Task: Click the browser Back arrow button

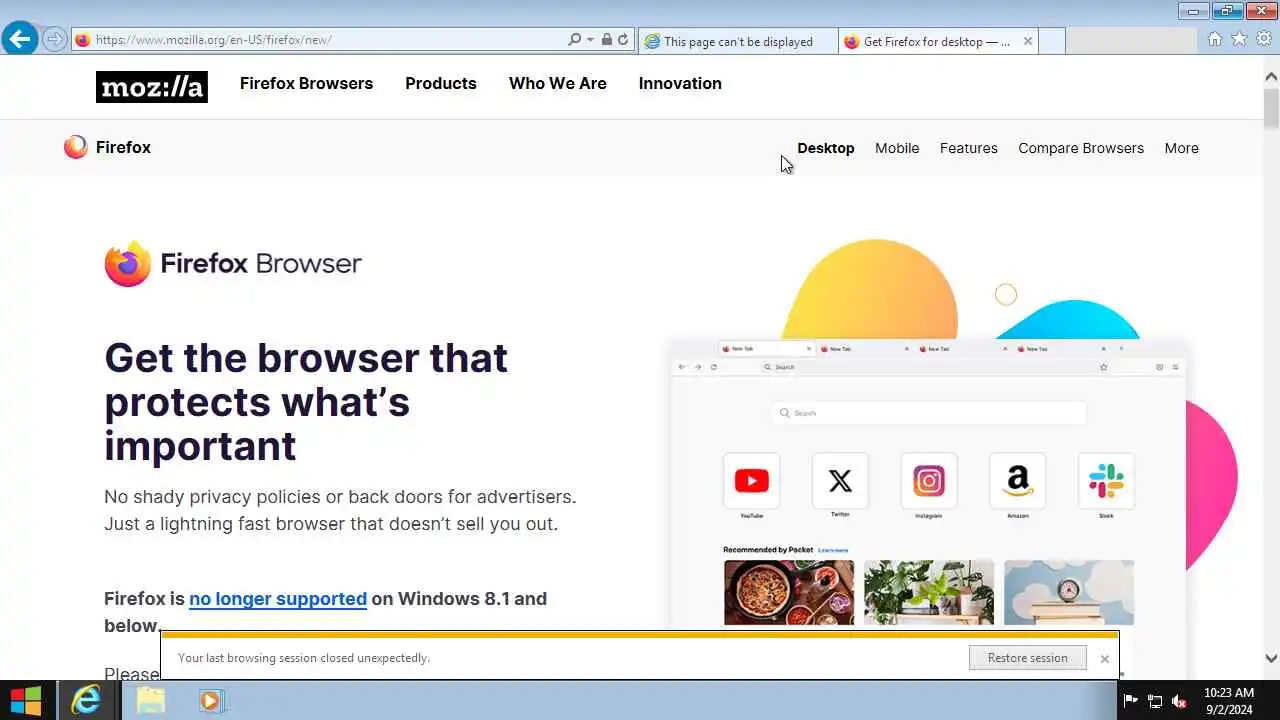Action: point(20,40)
